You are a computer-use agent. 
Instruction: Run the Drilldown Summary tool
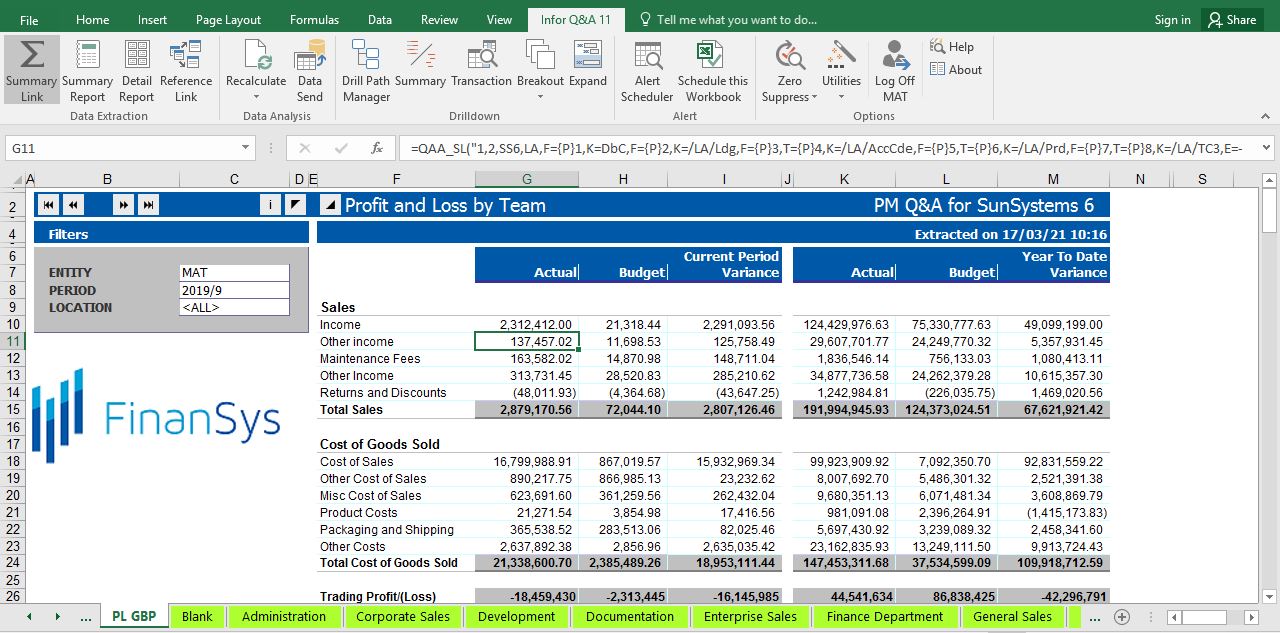(420, 64)
